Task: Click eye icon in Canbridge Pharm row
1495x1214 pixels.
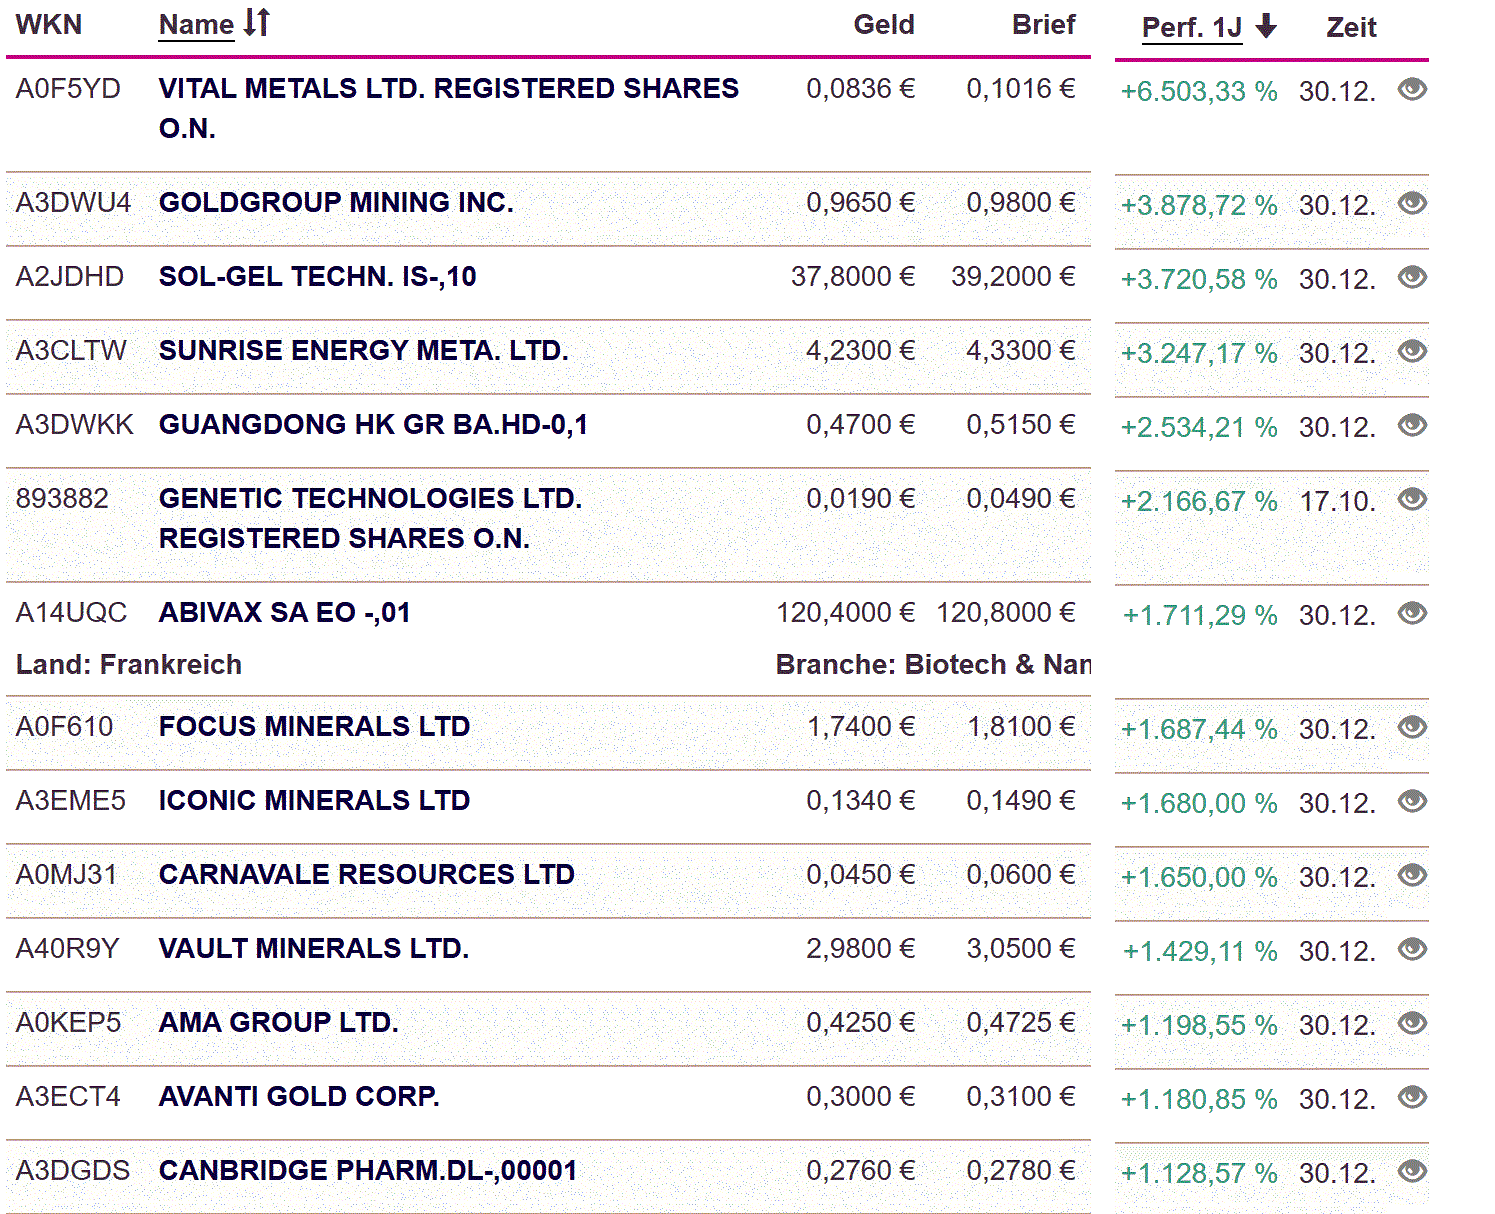Action: (x=1412, y=1172)
